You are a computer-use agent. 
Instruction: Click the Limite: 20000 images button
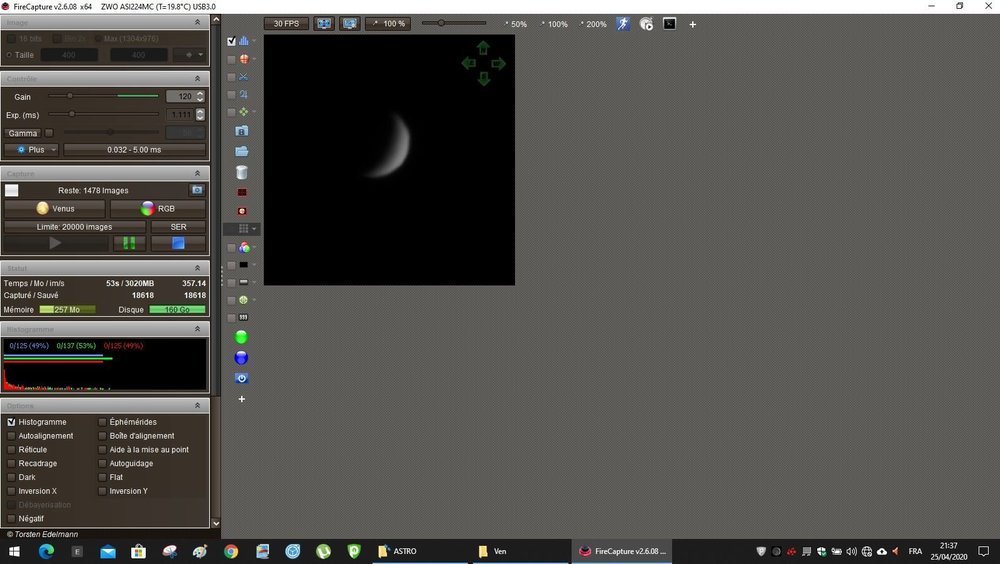(75, 227)
